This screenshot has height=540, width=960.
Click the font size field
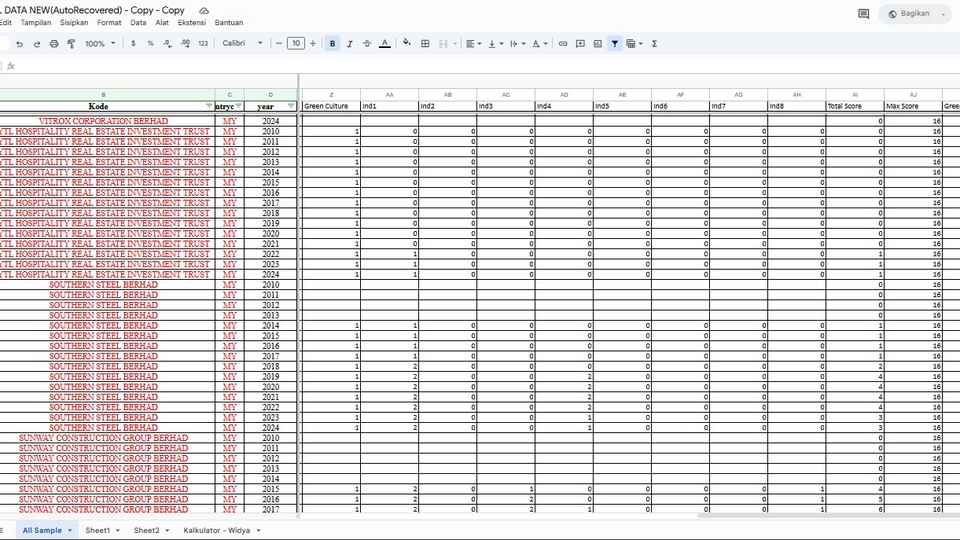tap(296, 43)
